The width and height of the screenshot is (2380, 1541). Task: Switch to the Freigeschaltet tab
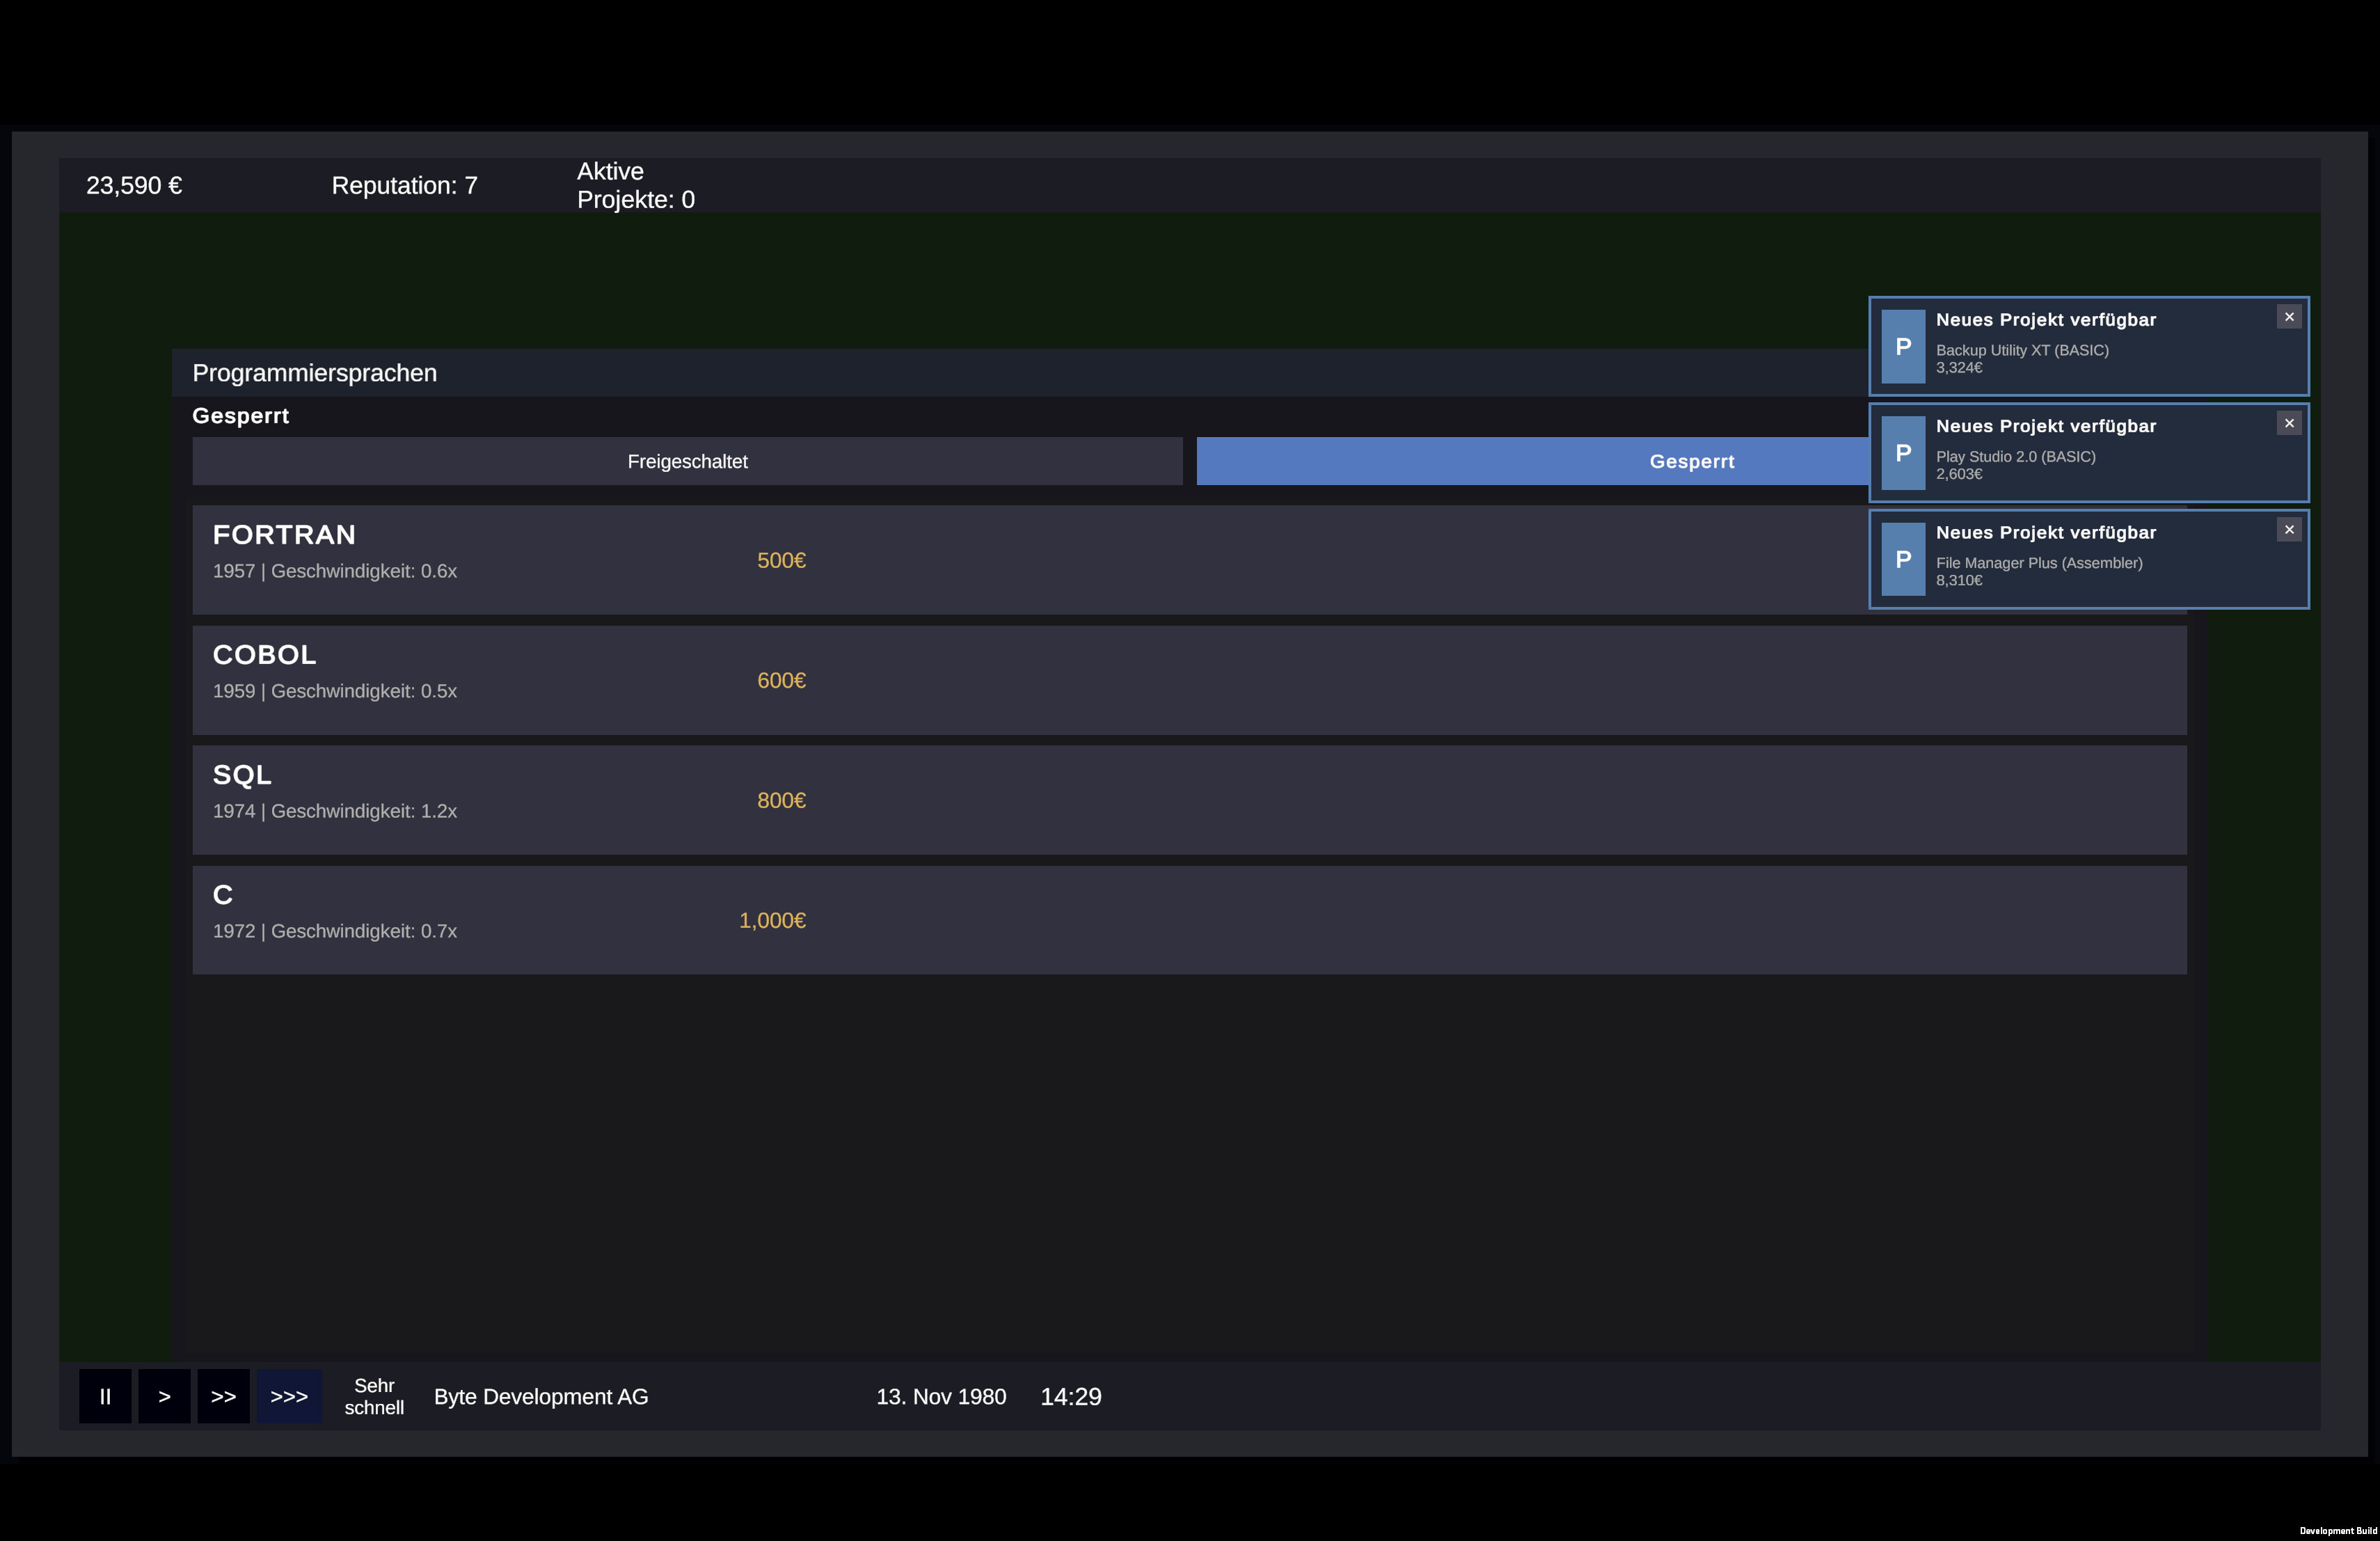point(687,461)
